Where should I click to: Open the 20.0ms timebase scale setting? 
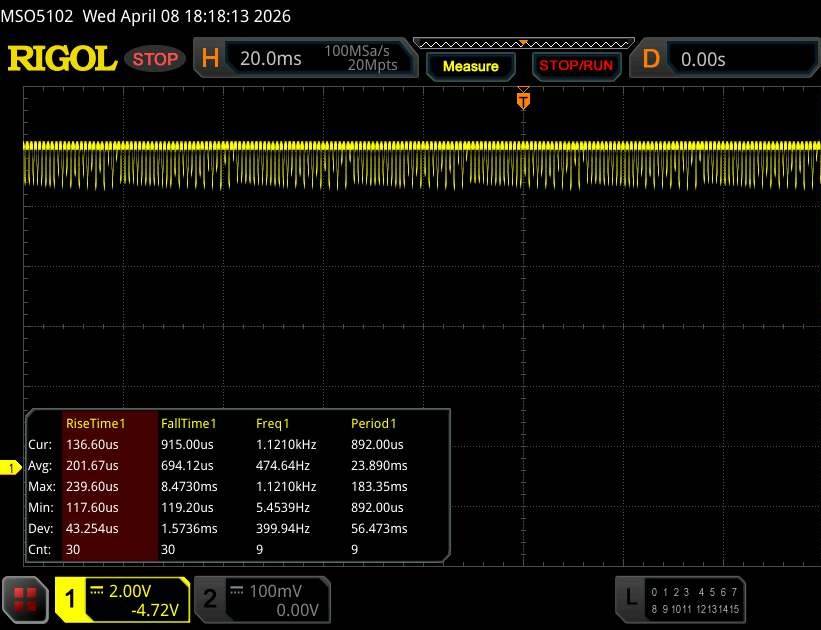pyautogui.click(x=271, y=59)
